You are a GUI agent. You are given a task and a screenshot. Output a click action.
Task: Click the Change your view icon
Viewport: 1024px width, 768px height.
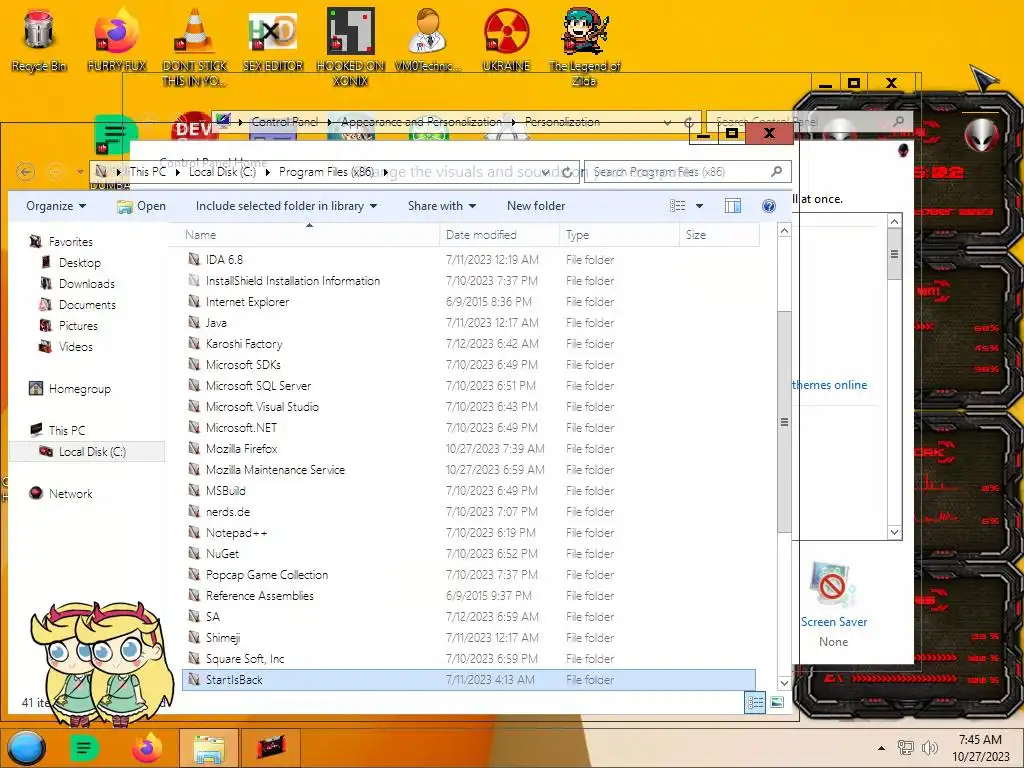(677, 206)
